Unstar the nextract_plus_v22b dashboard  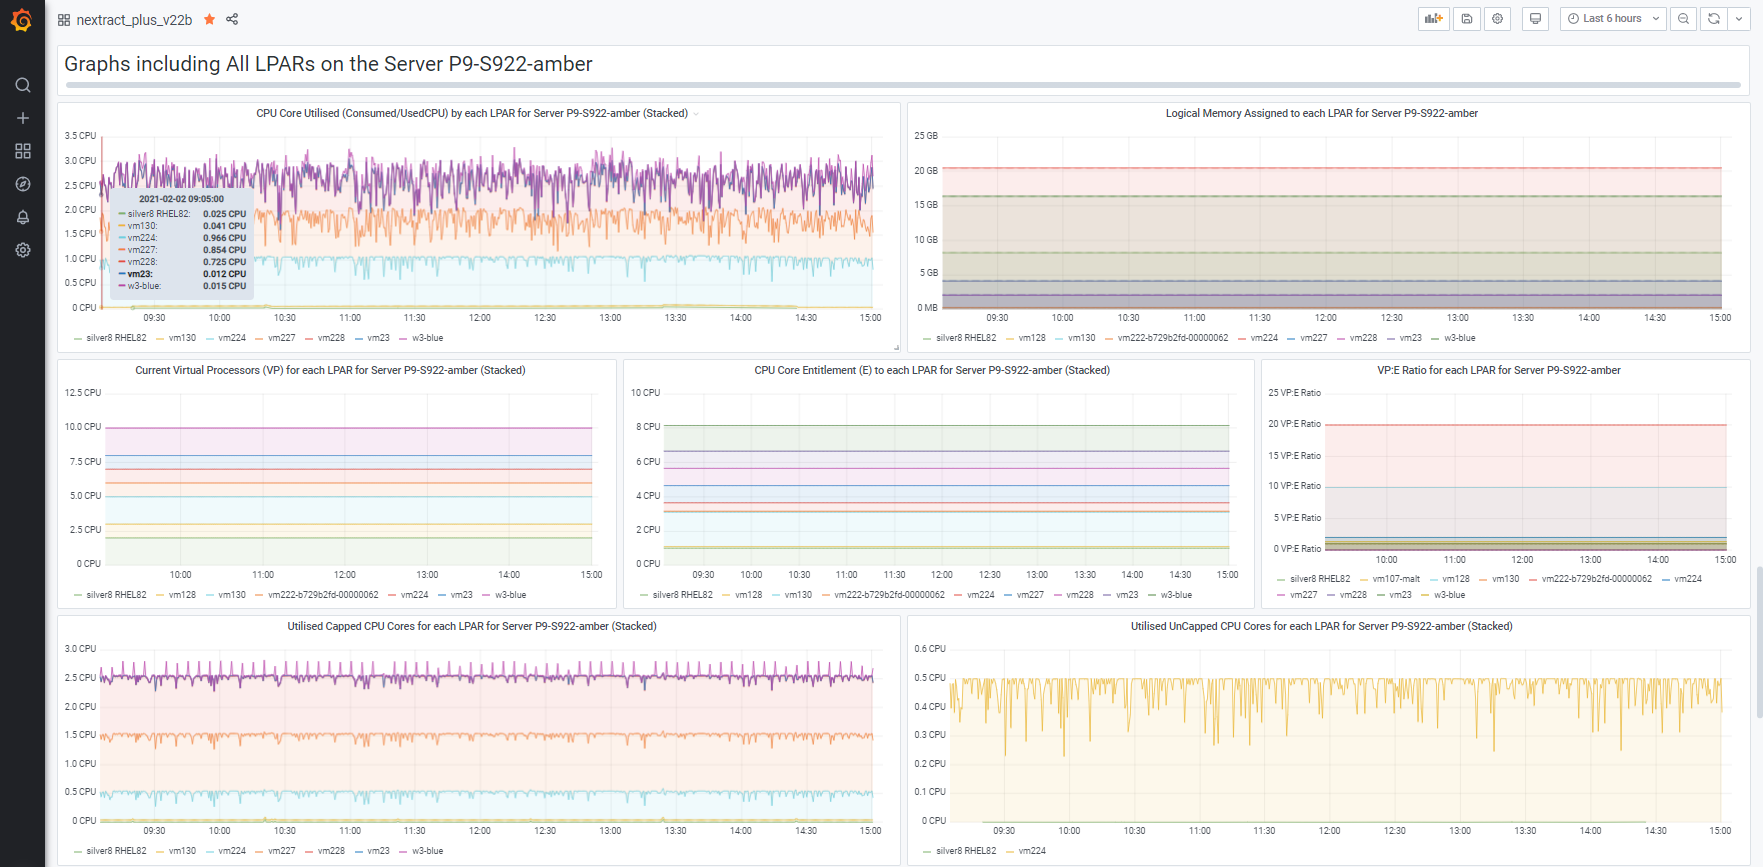point(209,19)
